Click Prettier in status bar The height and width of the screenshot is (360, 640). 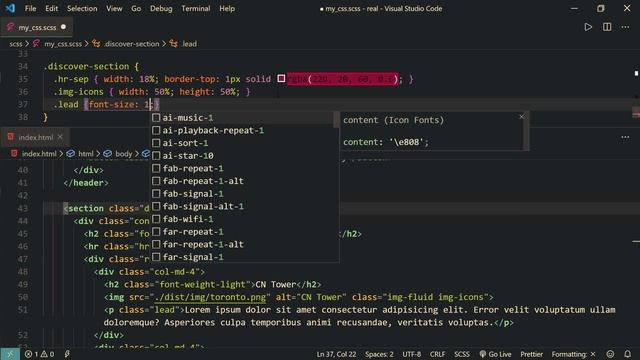tap(531, 354)
